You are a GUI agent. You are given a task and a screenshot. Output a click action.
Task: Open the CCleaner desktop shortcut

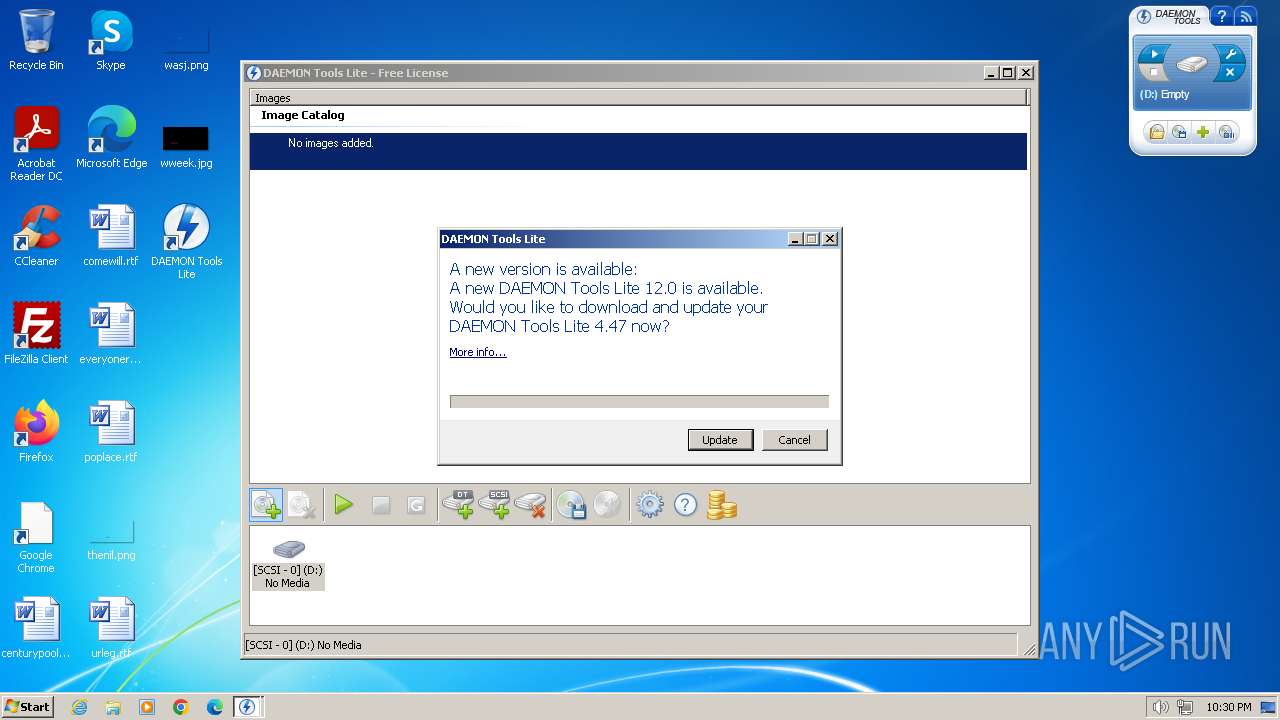pos(36,236)
